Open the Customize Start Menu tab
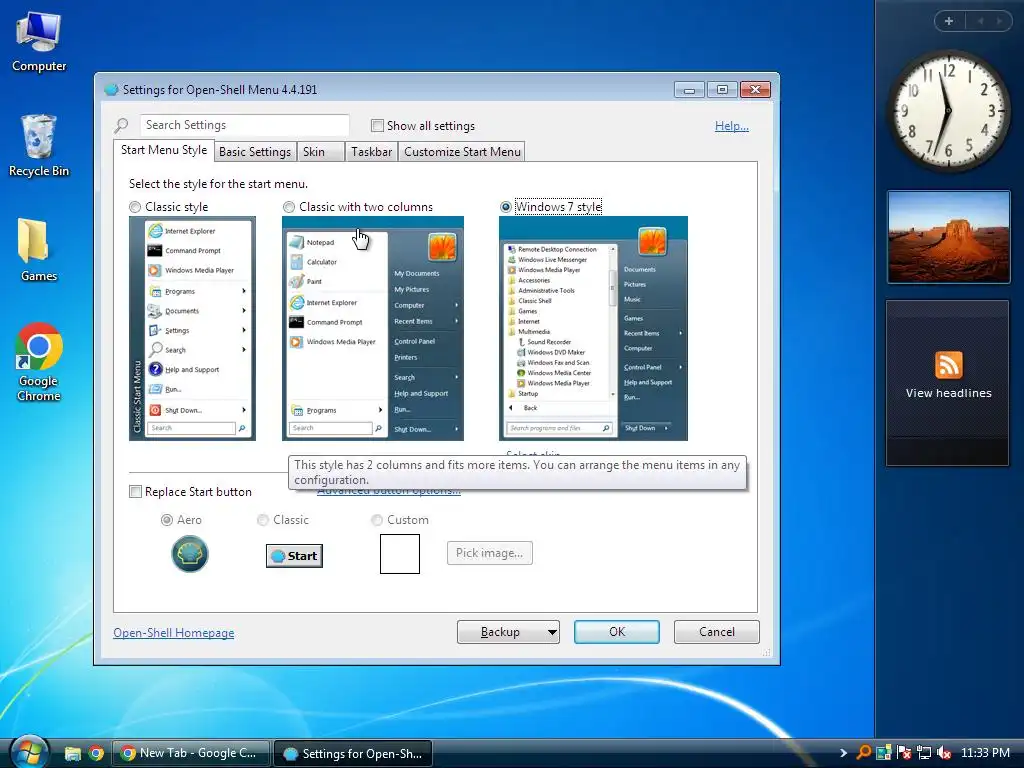Image resolution: width=1024 pixels, height=768 pixels. pos(462,152)
